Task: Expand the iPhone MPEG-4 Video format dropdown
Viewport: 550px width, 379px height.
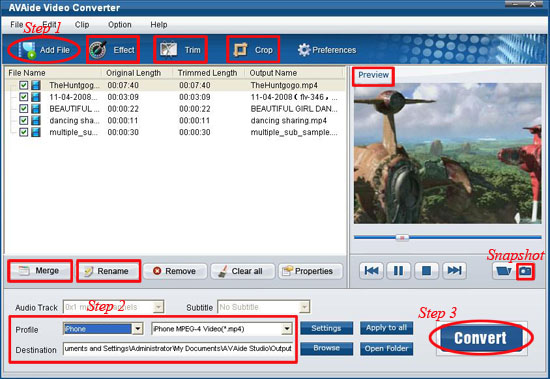Action: (287, 329)
